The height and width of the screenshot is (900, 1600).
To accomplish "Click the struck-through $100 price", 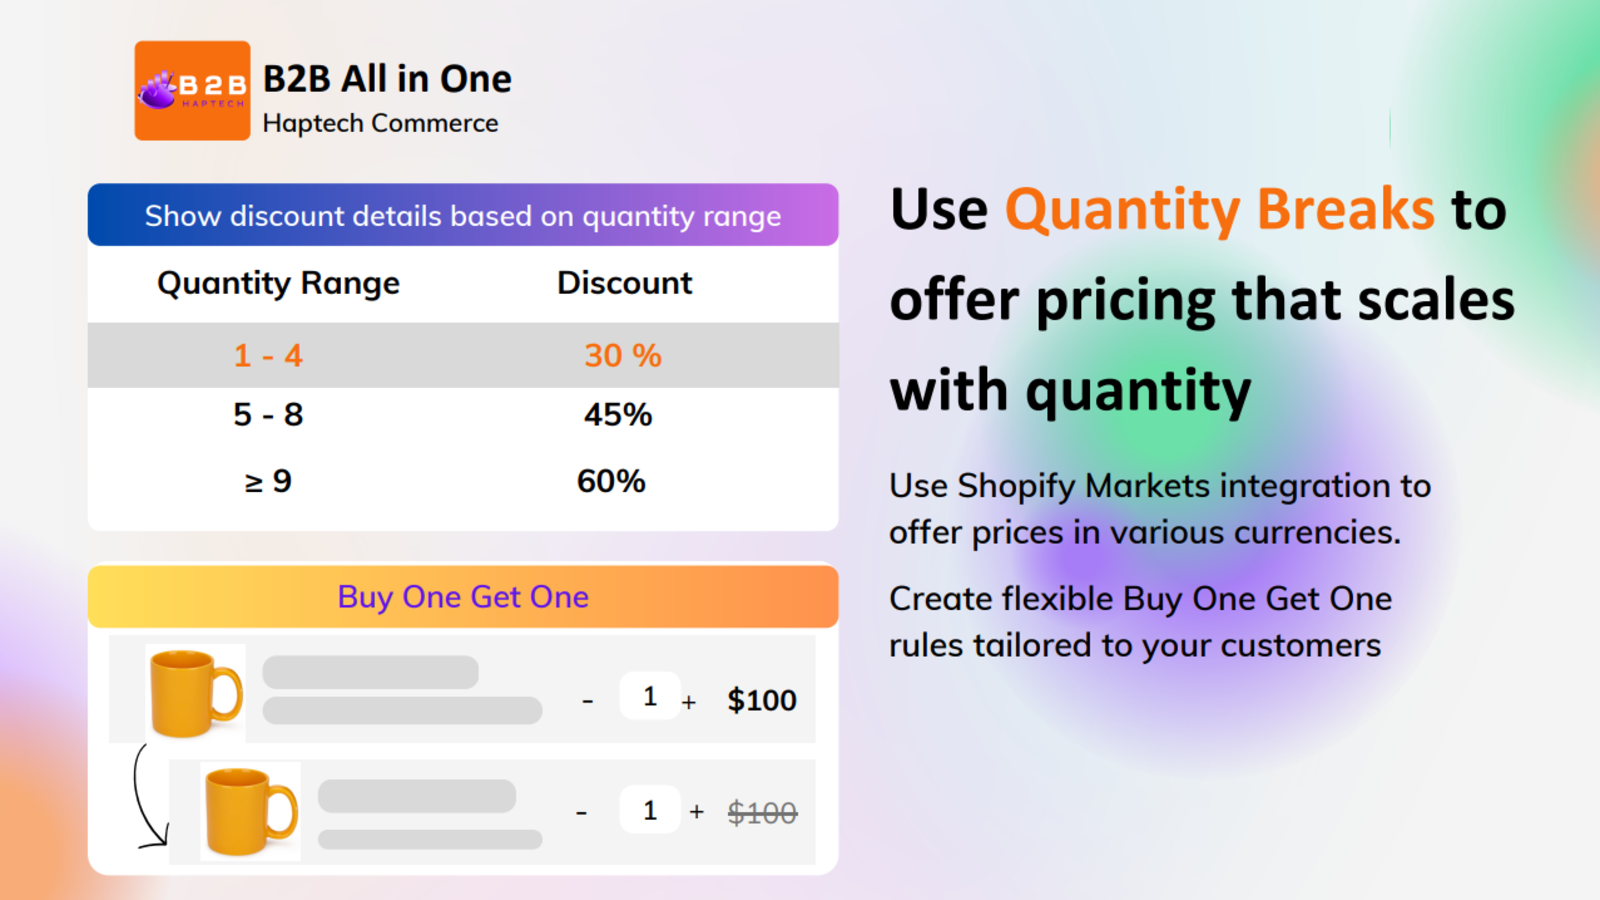I will pyautogui.click(x=762, y=813).
